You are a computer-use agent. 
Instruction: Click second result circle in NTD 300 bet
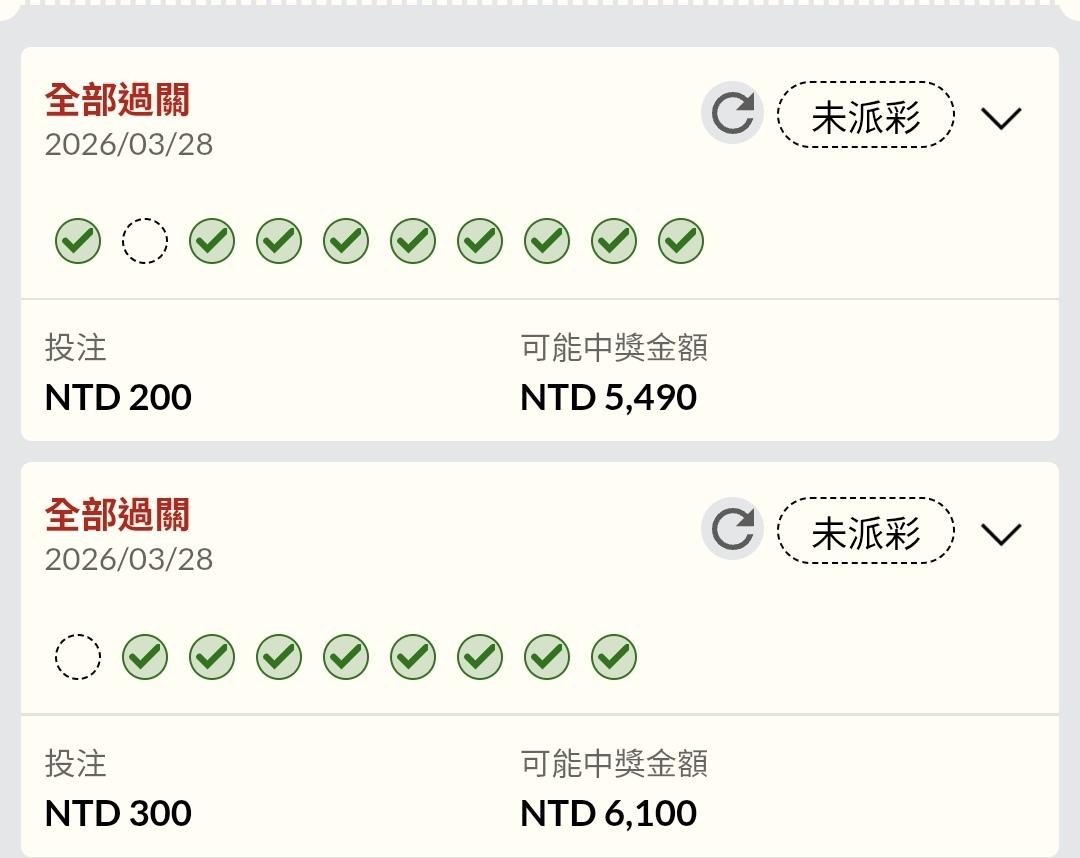coord(145,657)
